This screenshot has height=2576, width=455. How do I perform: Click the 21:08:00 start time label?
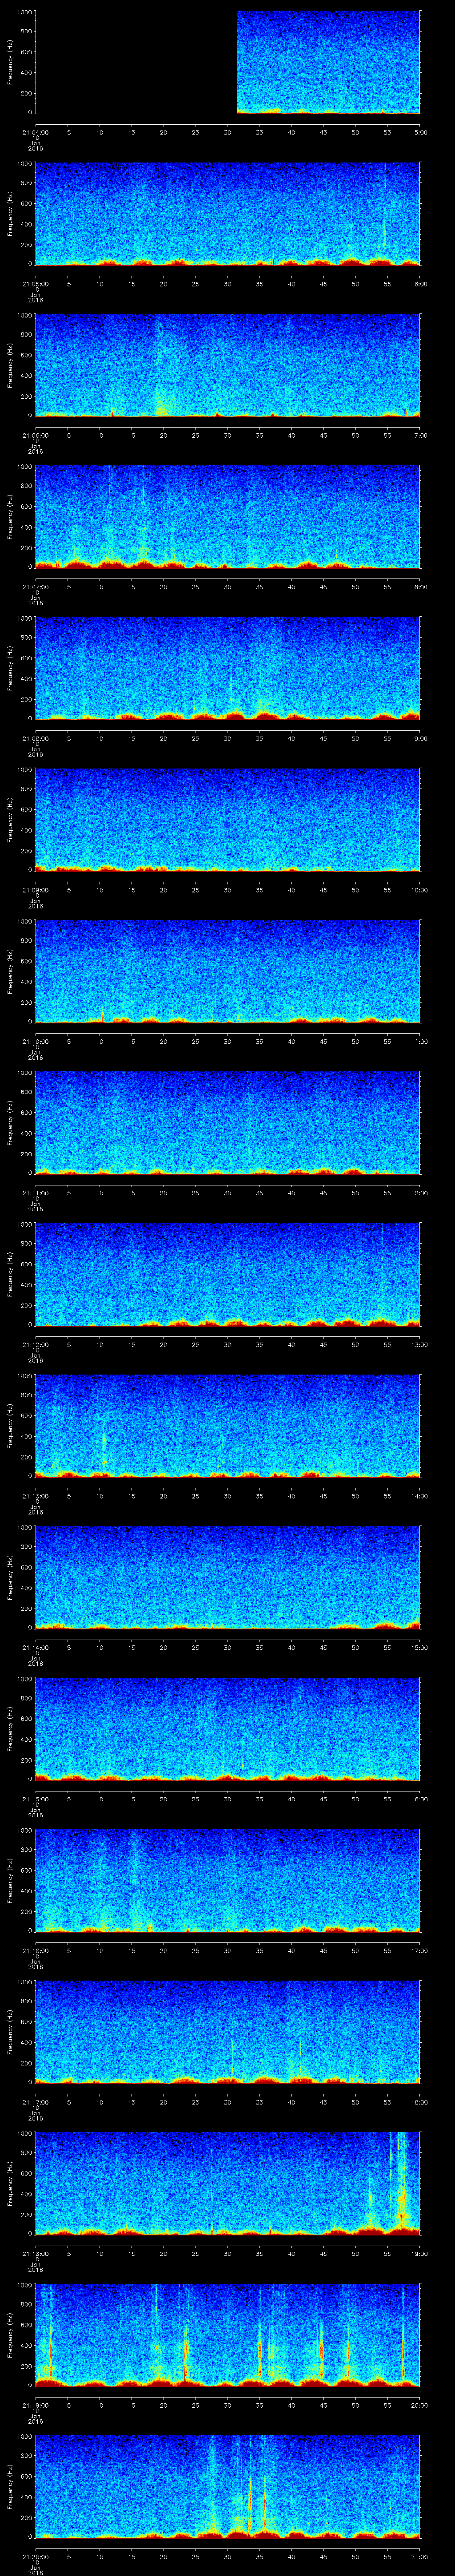pyautogui.click(x=35, y=738)
